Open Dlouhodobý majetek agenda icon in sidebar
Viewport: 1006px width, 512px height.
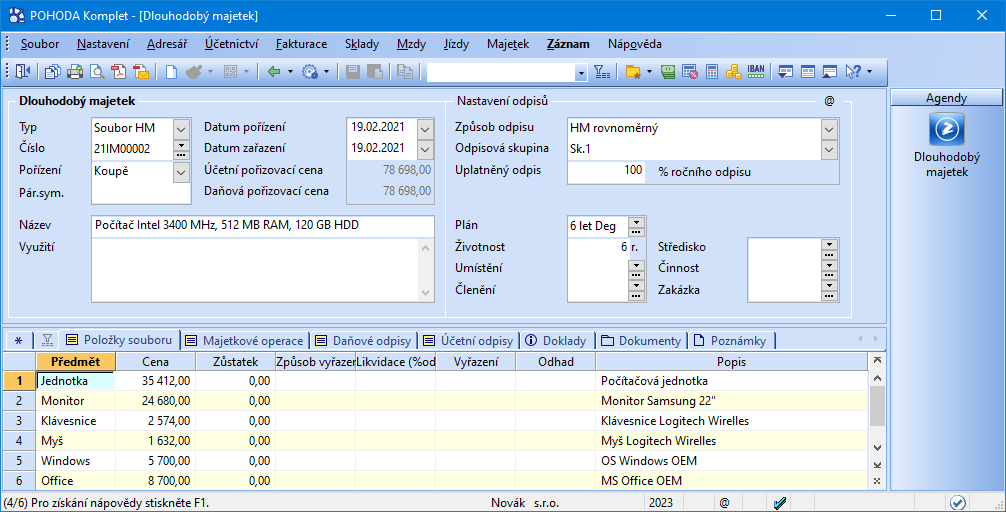click(946, 129)
